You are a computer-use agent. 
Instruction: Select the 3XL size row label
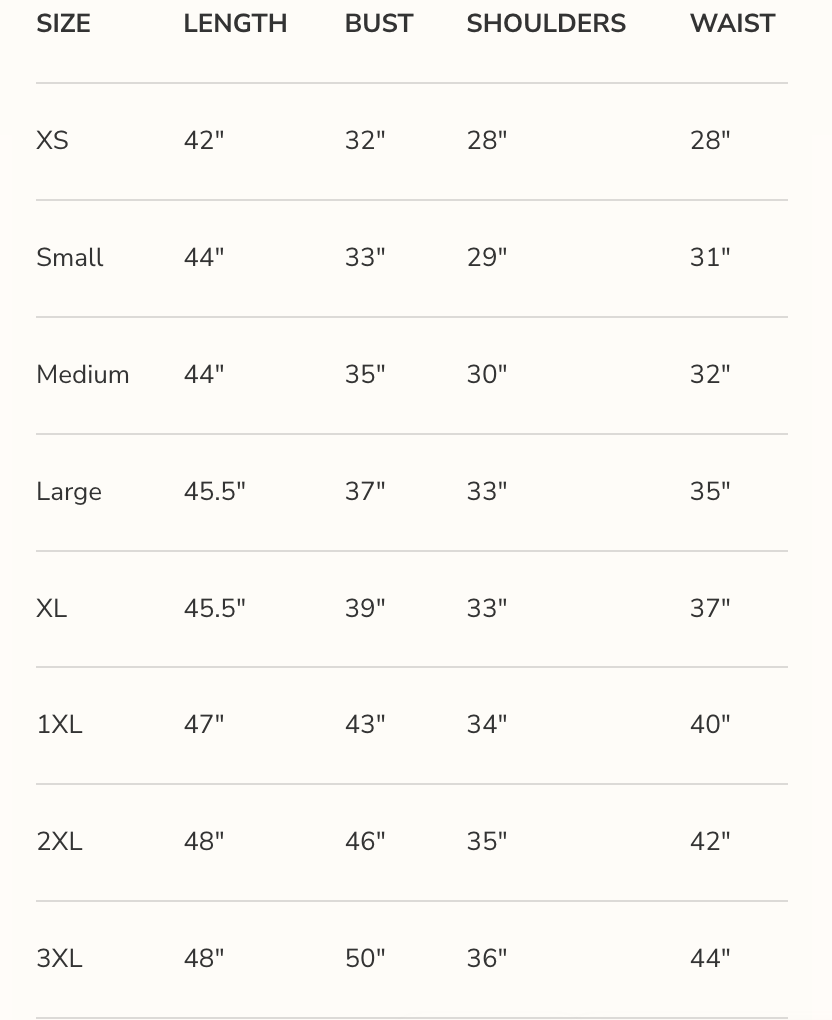(59, 959)
